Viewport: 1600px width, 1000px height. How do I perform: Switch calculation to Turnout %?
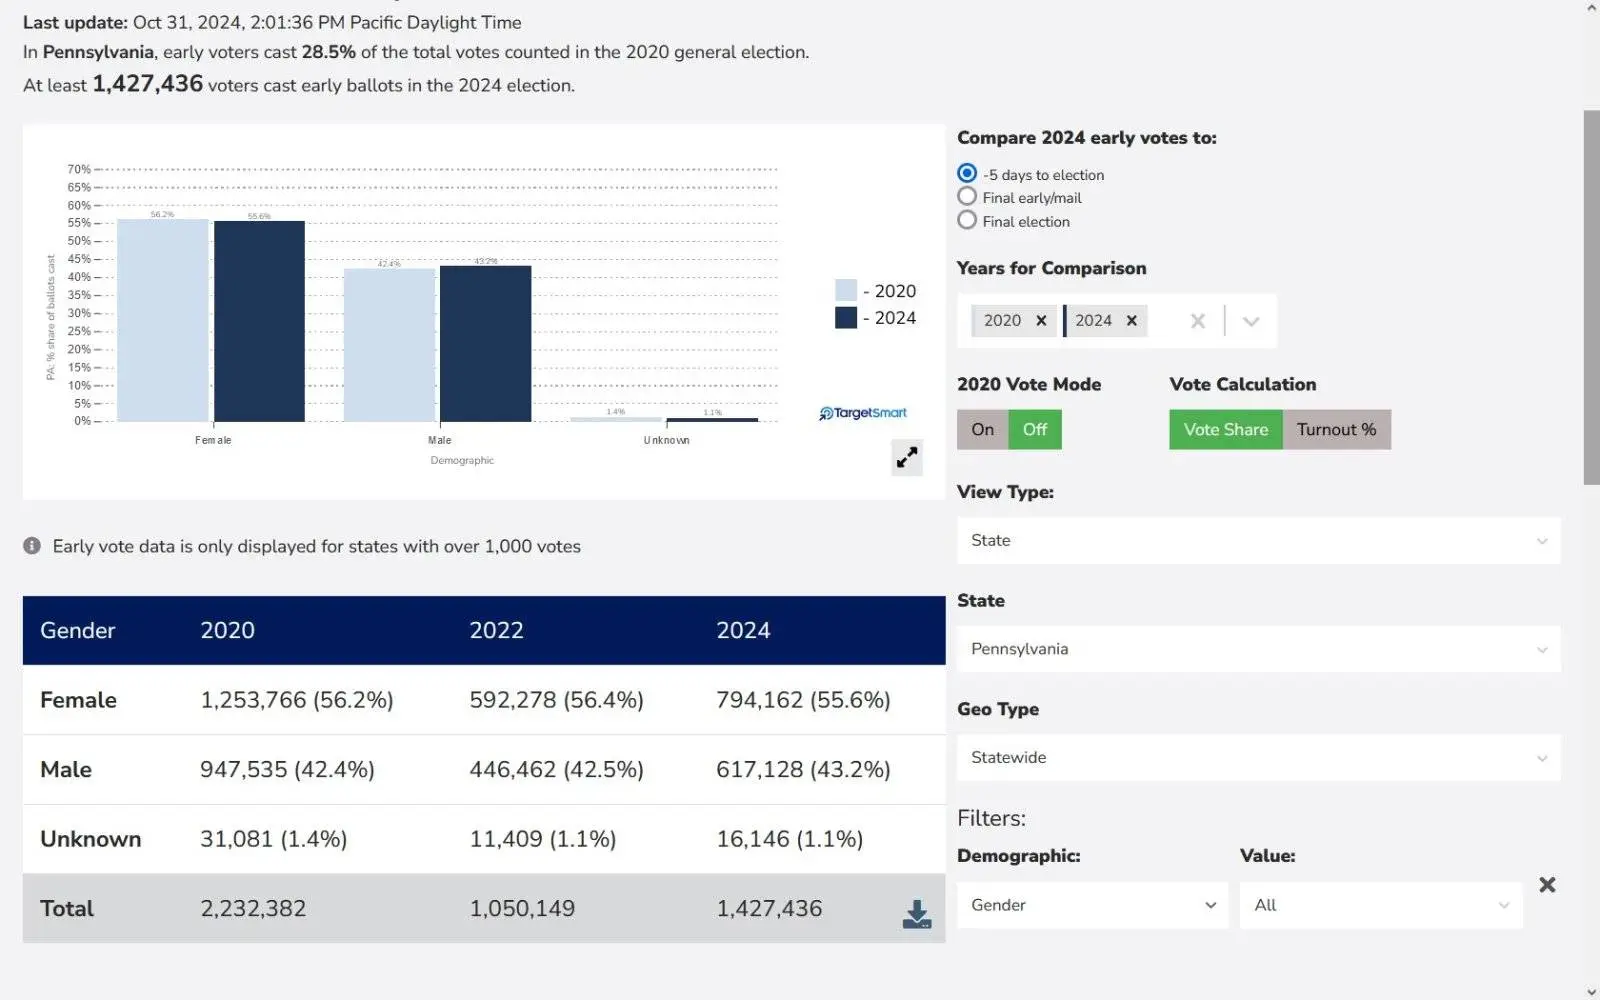[1336, 430]
